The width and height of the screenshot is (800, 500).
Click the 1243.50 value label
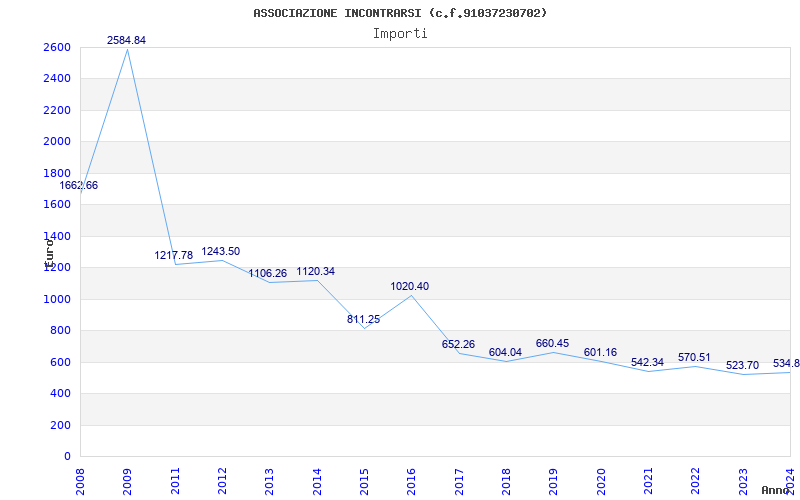pyautogui.click(x=221, y=252)
